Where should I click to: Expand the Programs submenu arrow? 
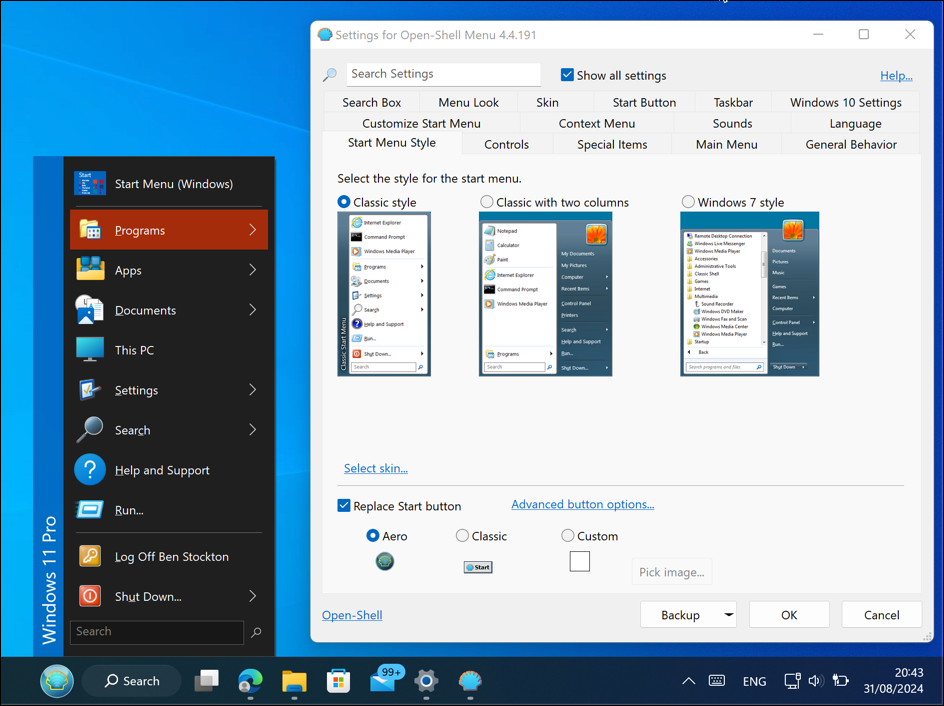(x=253, y=230)
